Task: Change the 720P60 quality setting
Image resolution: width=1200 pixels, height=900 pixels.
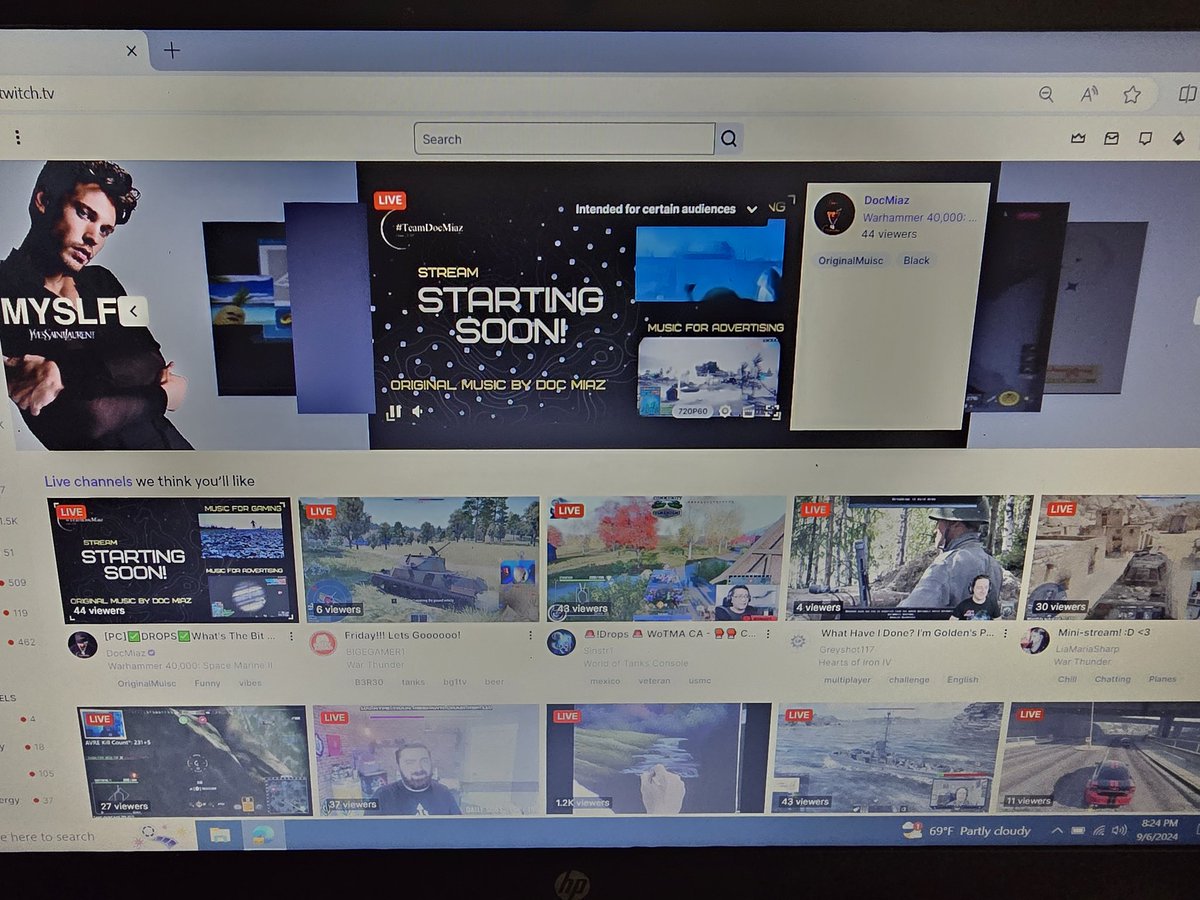Action: [691, 411]
